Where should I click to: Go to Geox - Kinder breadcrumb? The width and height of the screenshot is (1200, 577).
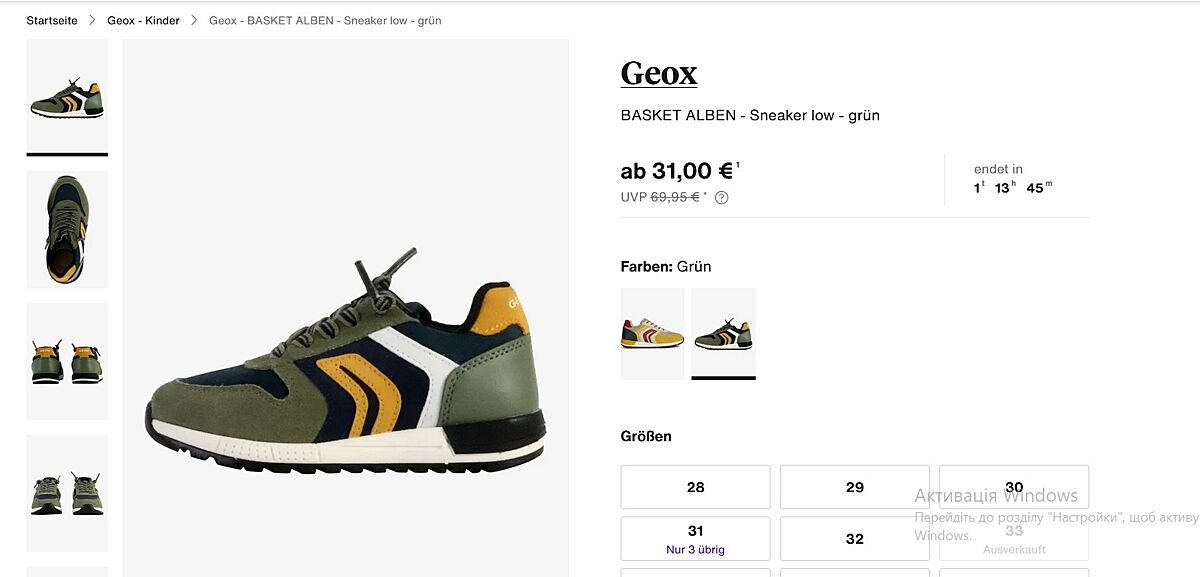[144, 21]
